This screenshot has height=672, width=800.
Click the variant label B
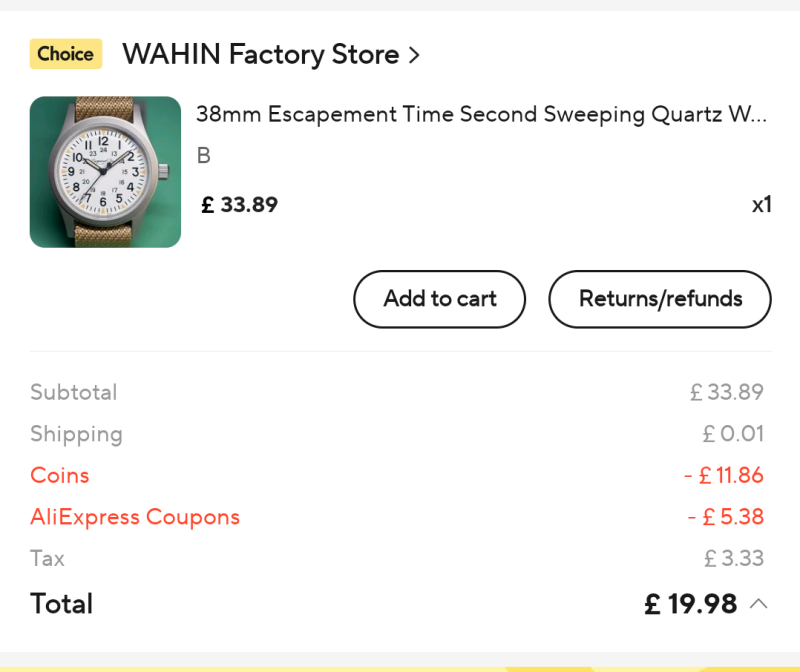(x=204, y=156)
